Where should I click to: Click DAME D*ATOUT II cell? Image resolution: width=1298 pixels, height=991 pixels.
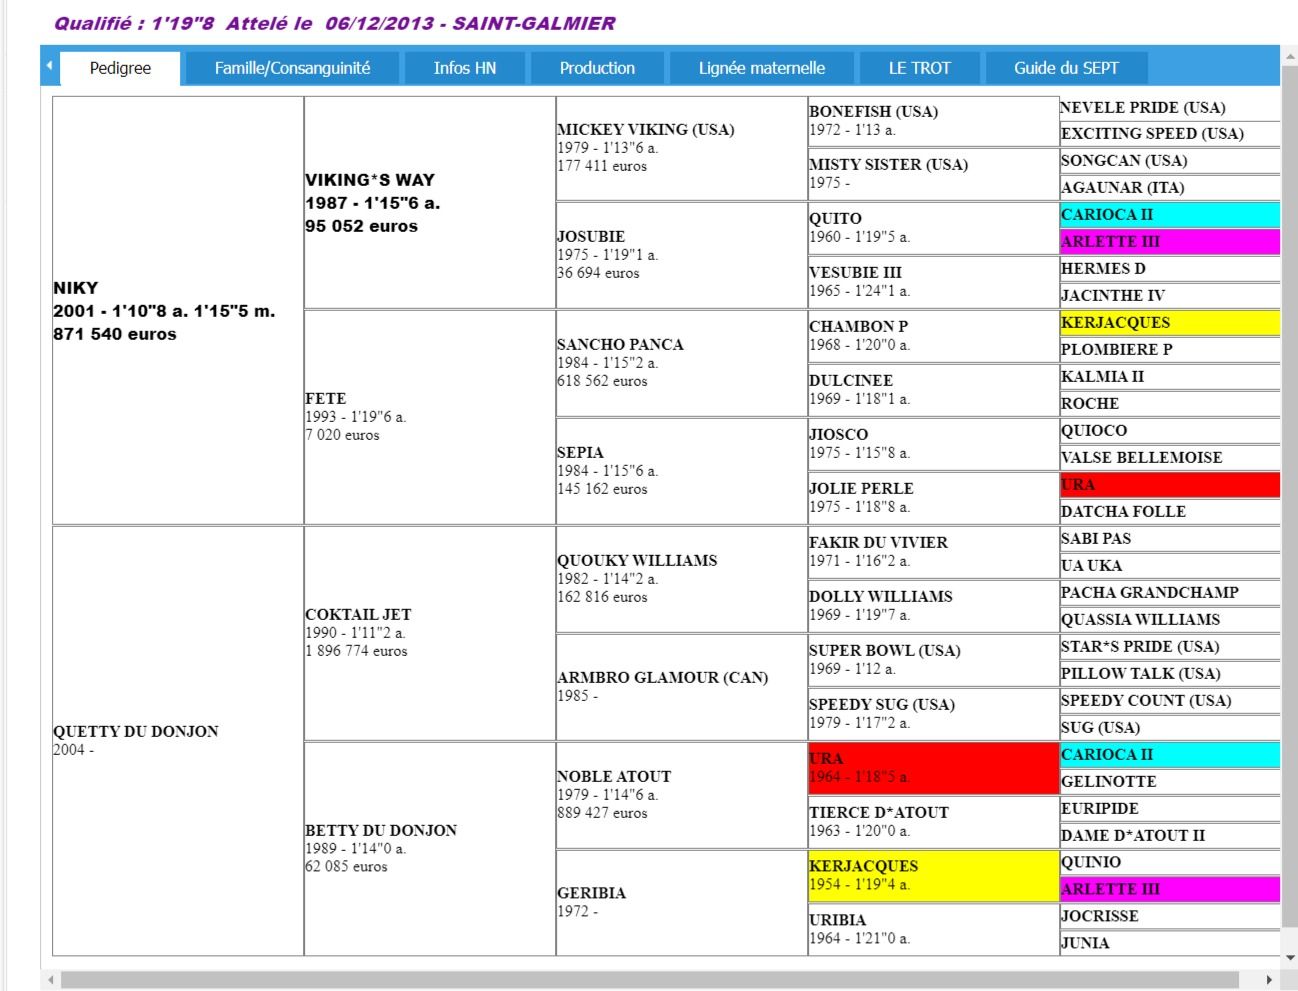[x=1170, y=836]
